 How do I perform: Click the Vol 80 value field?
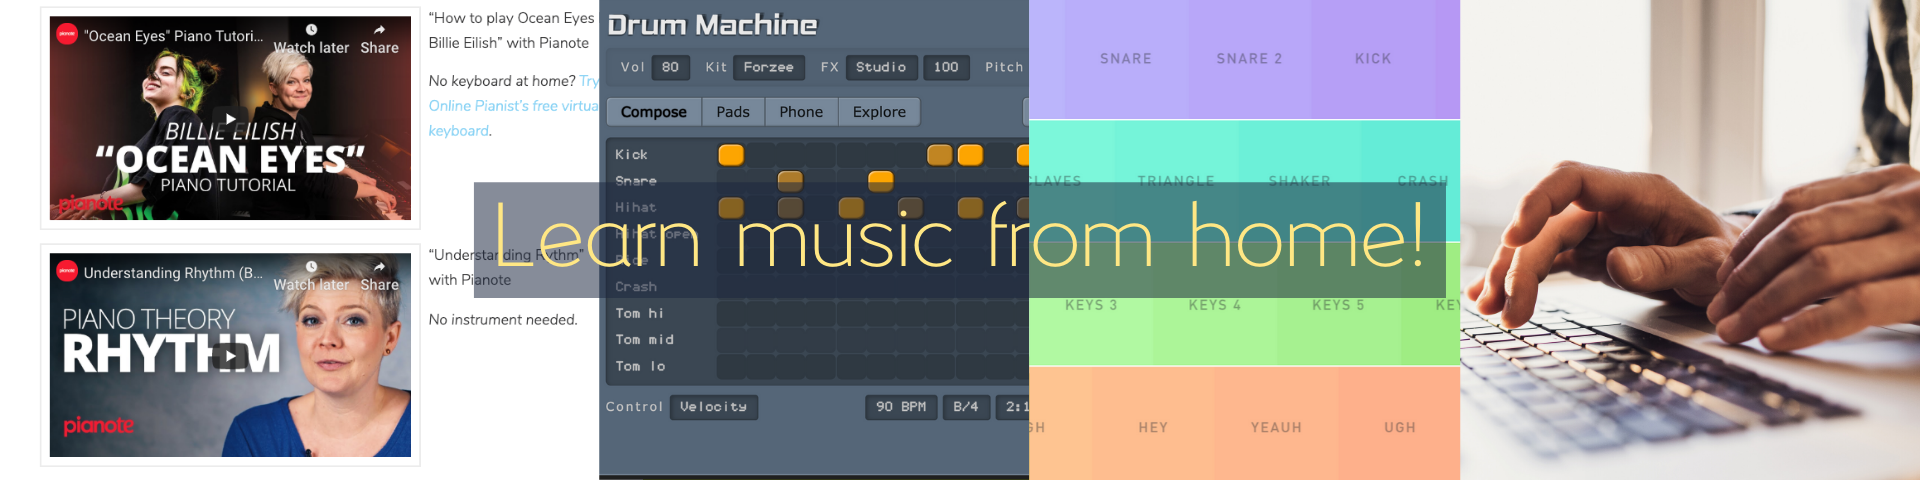click(x=670, y=67)
